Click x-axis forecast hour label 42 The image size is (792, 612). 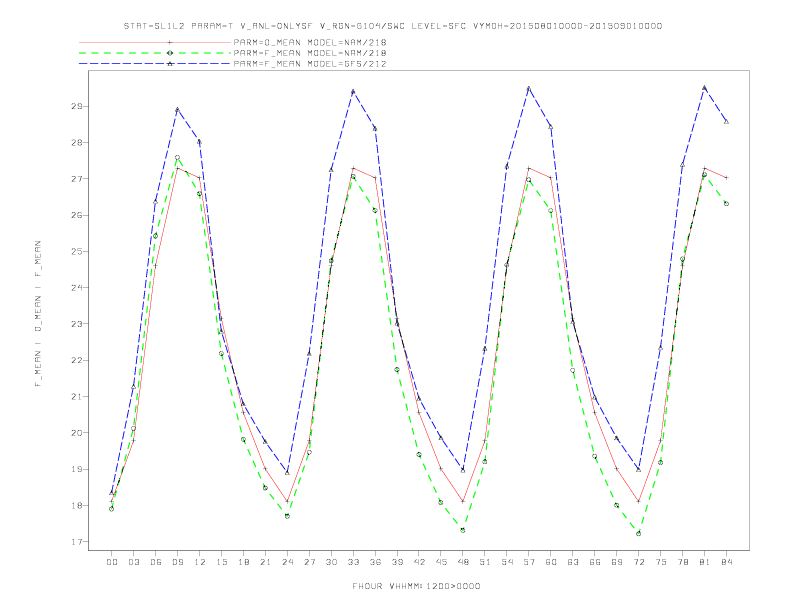pyautogui.click(x=419, y=562)
